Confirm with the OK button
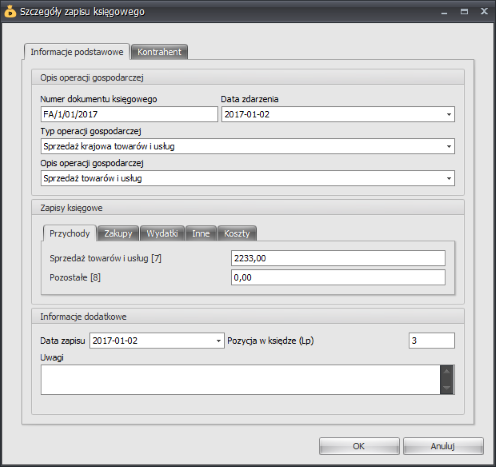This screenshot has width=496, height=467. coord(359,446)
